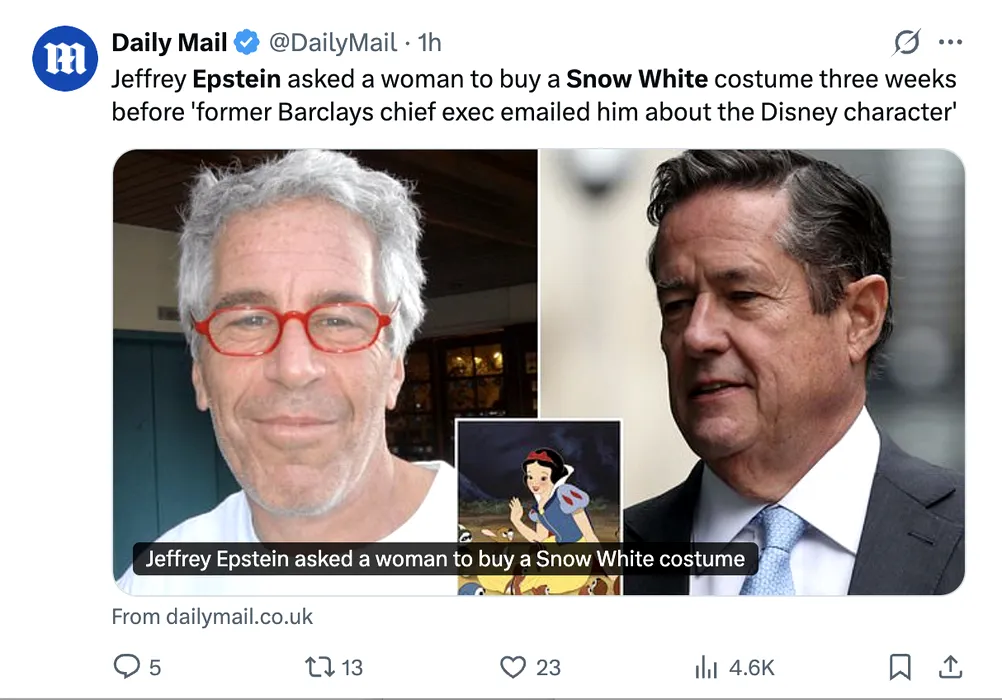Open the @DailyMail handle link
1002x700 pixels.
(x=332, y=43)
